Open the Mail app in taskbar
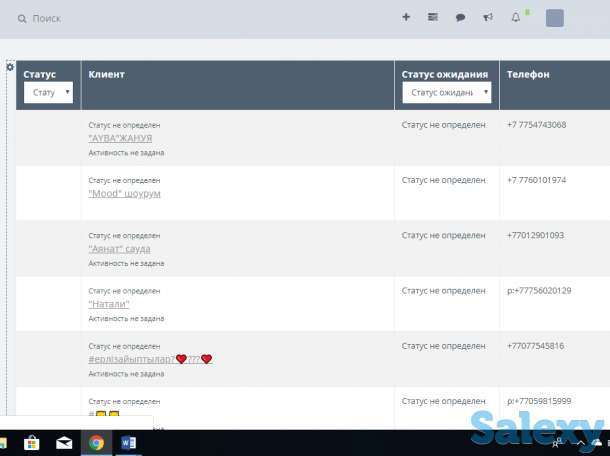This screenshot has width=610, height=456. 64,443
